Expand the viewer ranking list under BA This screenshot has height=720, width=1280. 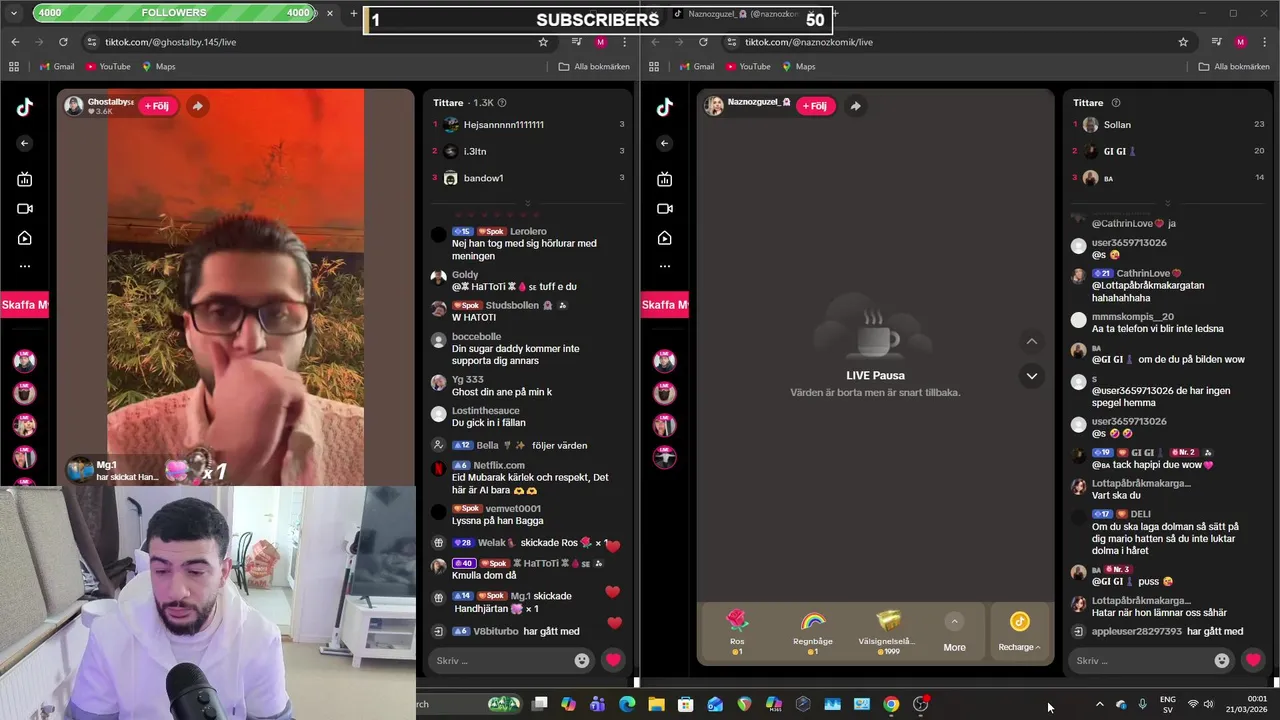1167,203
